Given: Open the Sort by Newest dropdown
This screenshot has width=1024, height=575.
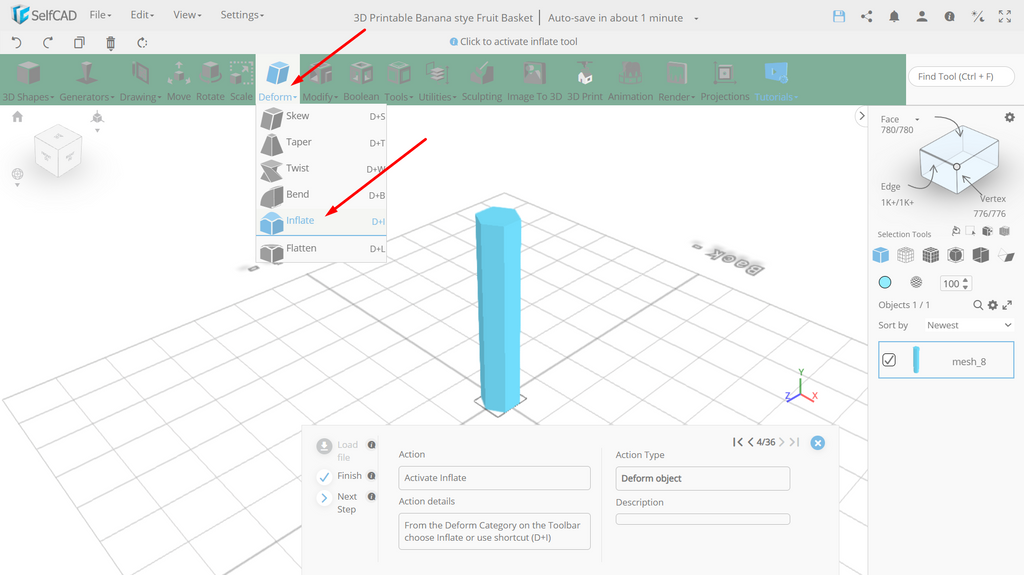Looking at the screenshot, I should click(968, 325).
